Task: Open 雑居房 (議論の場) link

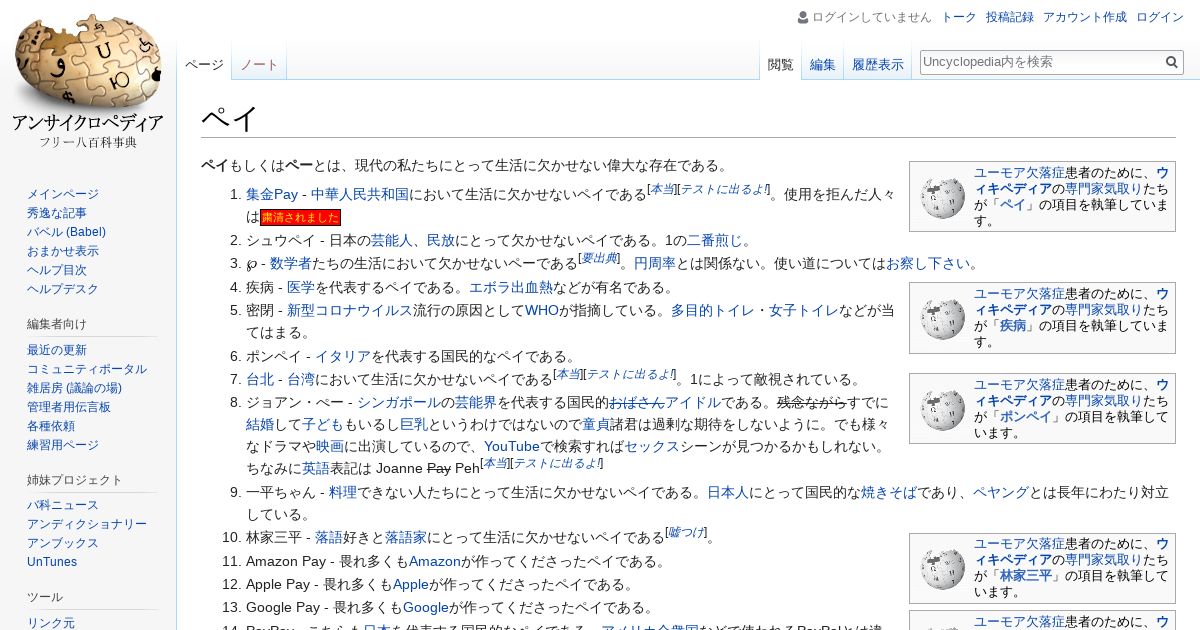Action: point(74,388)
